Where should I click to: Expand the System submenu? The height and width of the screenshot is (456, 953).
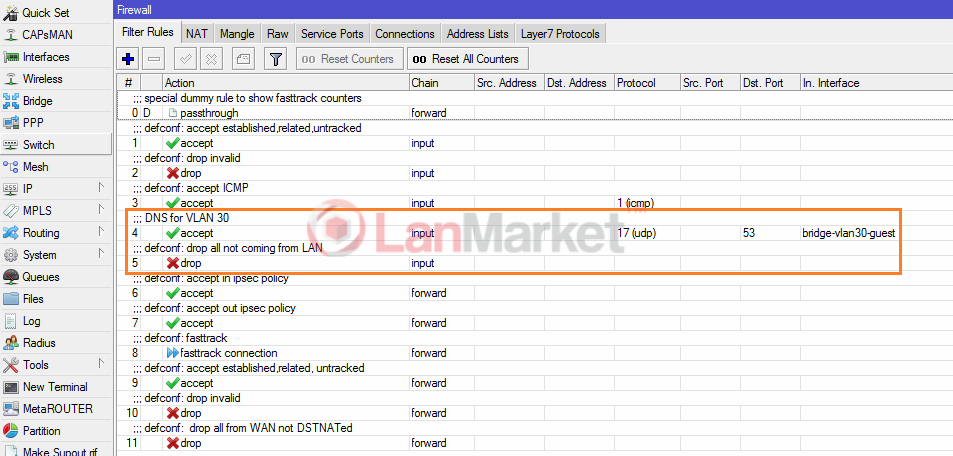click(56, 255)
